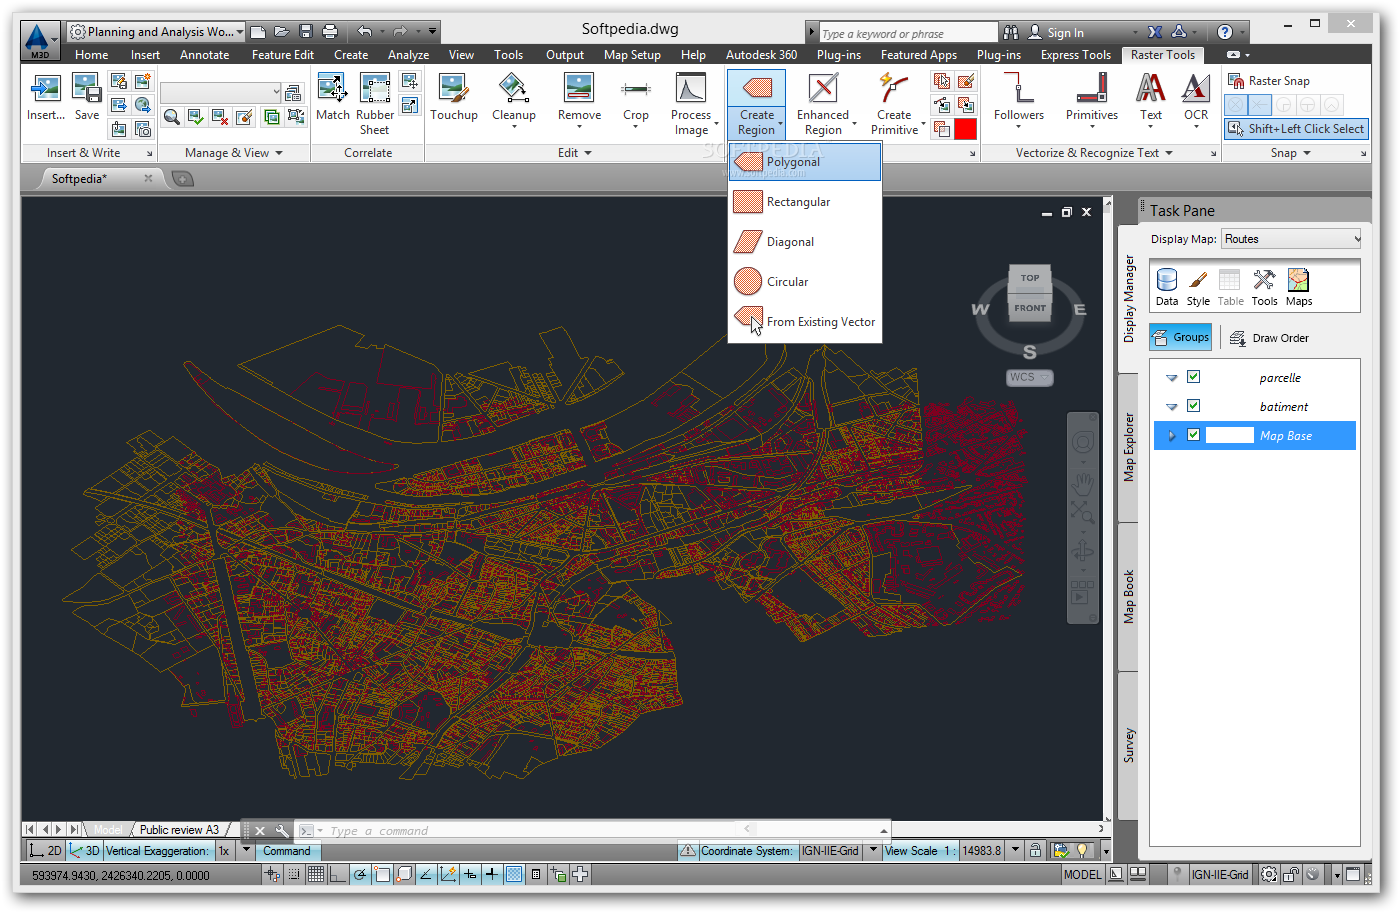Click the Crop tool icon
The image size is (1400, 913).
[x=636, y=89]
